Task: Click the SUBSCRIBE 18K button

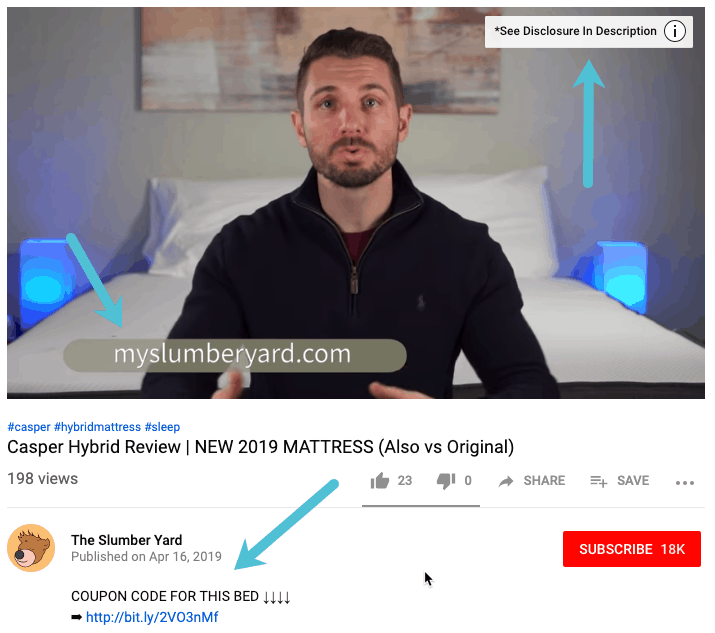Action: coord(632,549)
